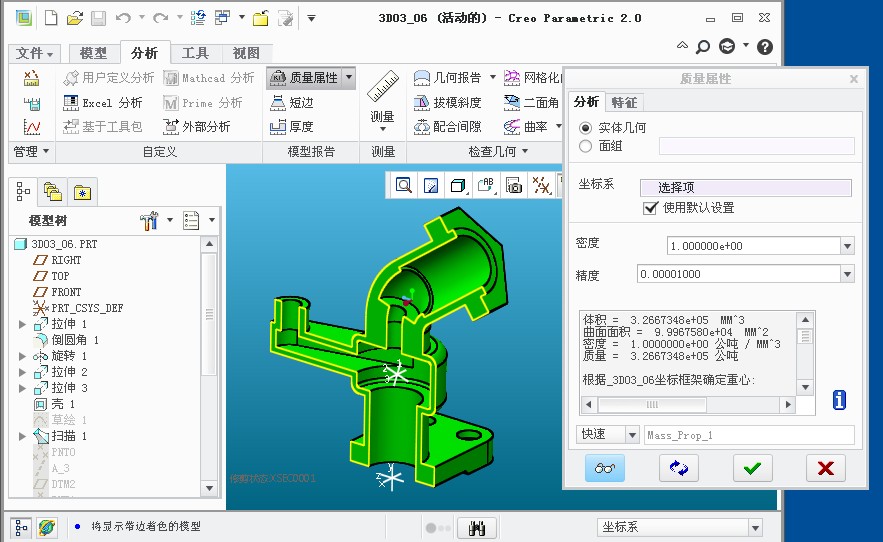883x542 pixels.
Task: Expand the 拉伸 1 tree node
Action: pyautogui.click(x=23, y=324)
